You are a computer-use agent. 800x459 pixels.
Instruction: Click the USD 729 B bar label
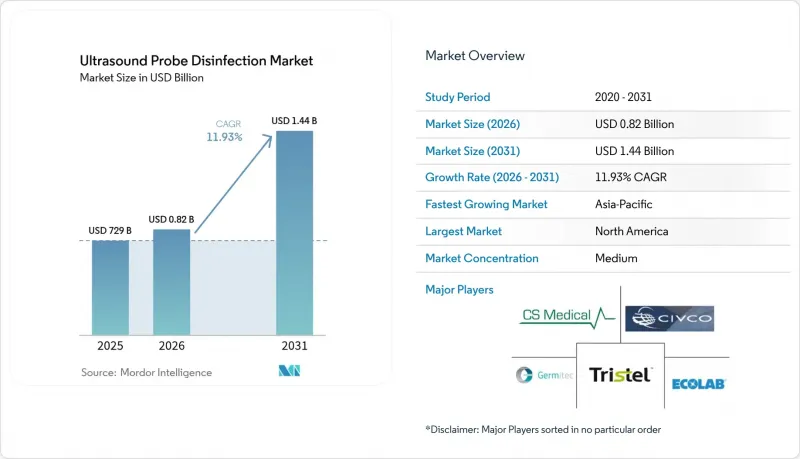110,231
